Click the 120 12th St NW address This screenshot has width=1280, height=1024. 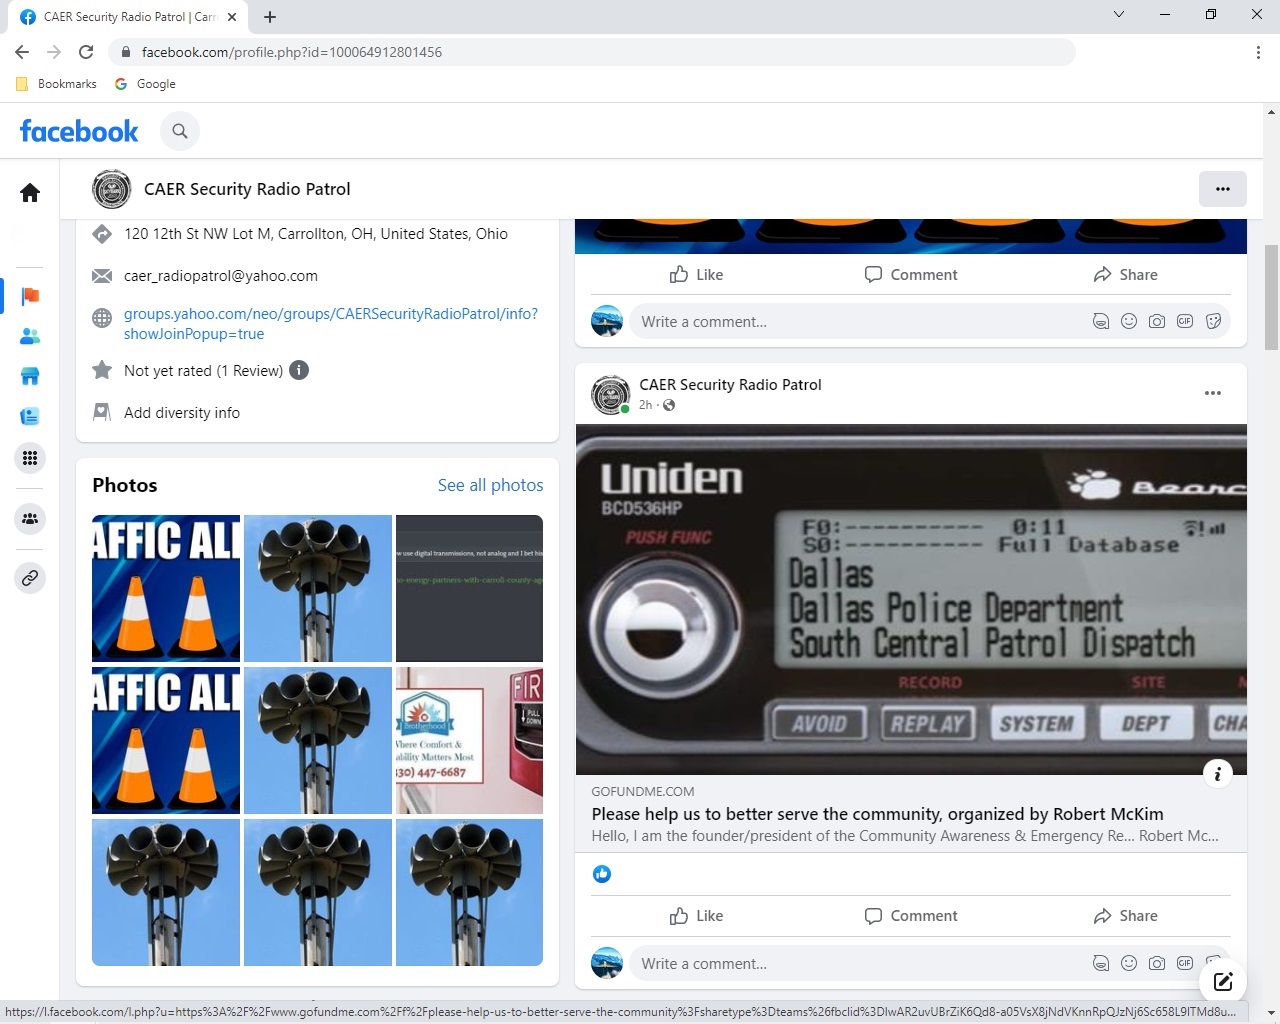point(316,234)
